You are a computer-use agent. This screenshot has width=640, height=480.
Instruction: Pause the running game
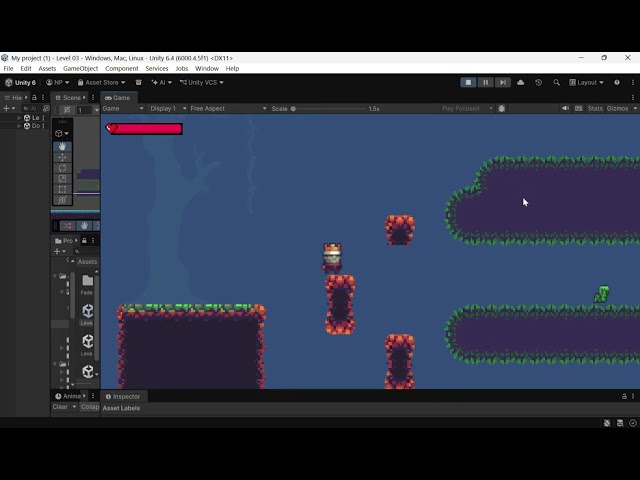[x=485, y=82]
